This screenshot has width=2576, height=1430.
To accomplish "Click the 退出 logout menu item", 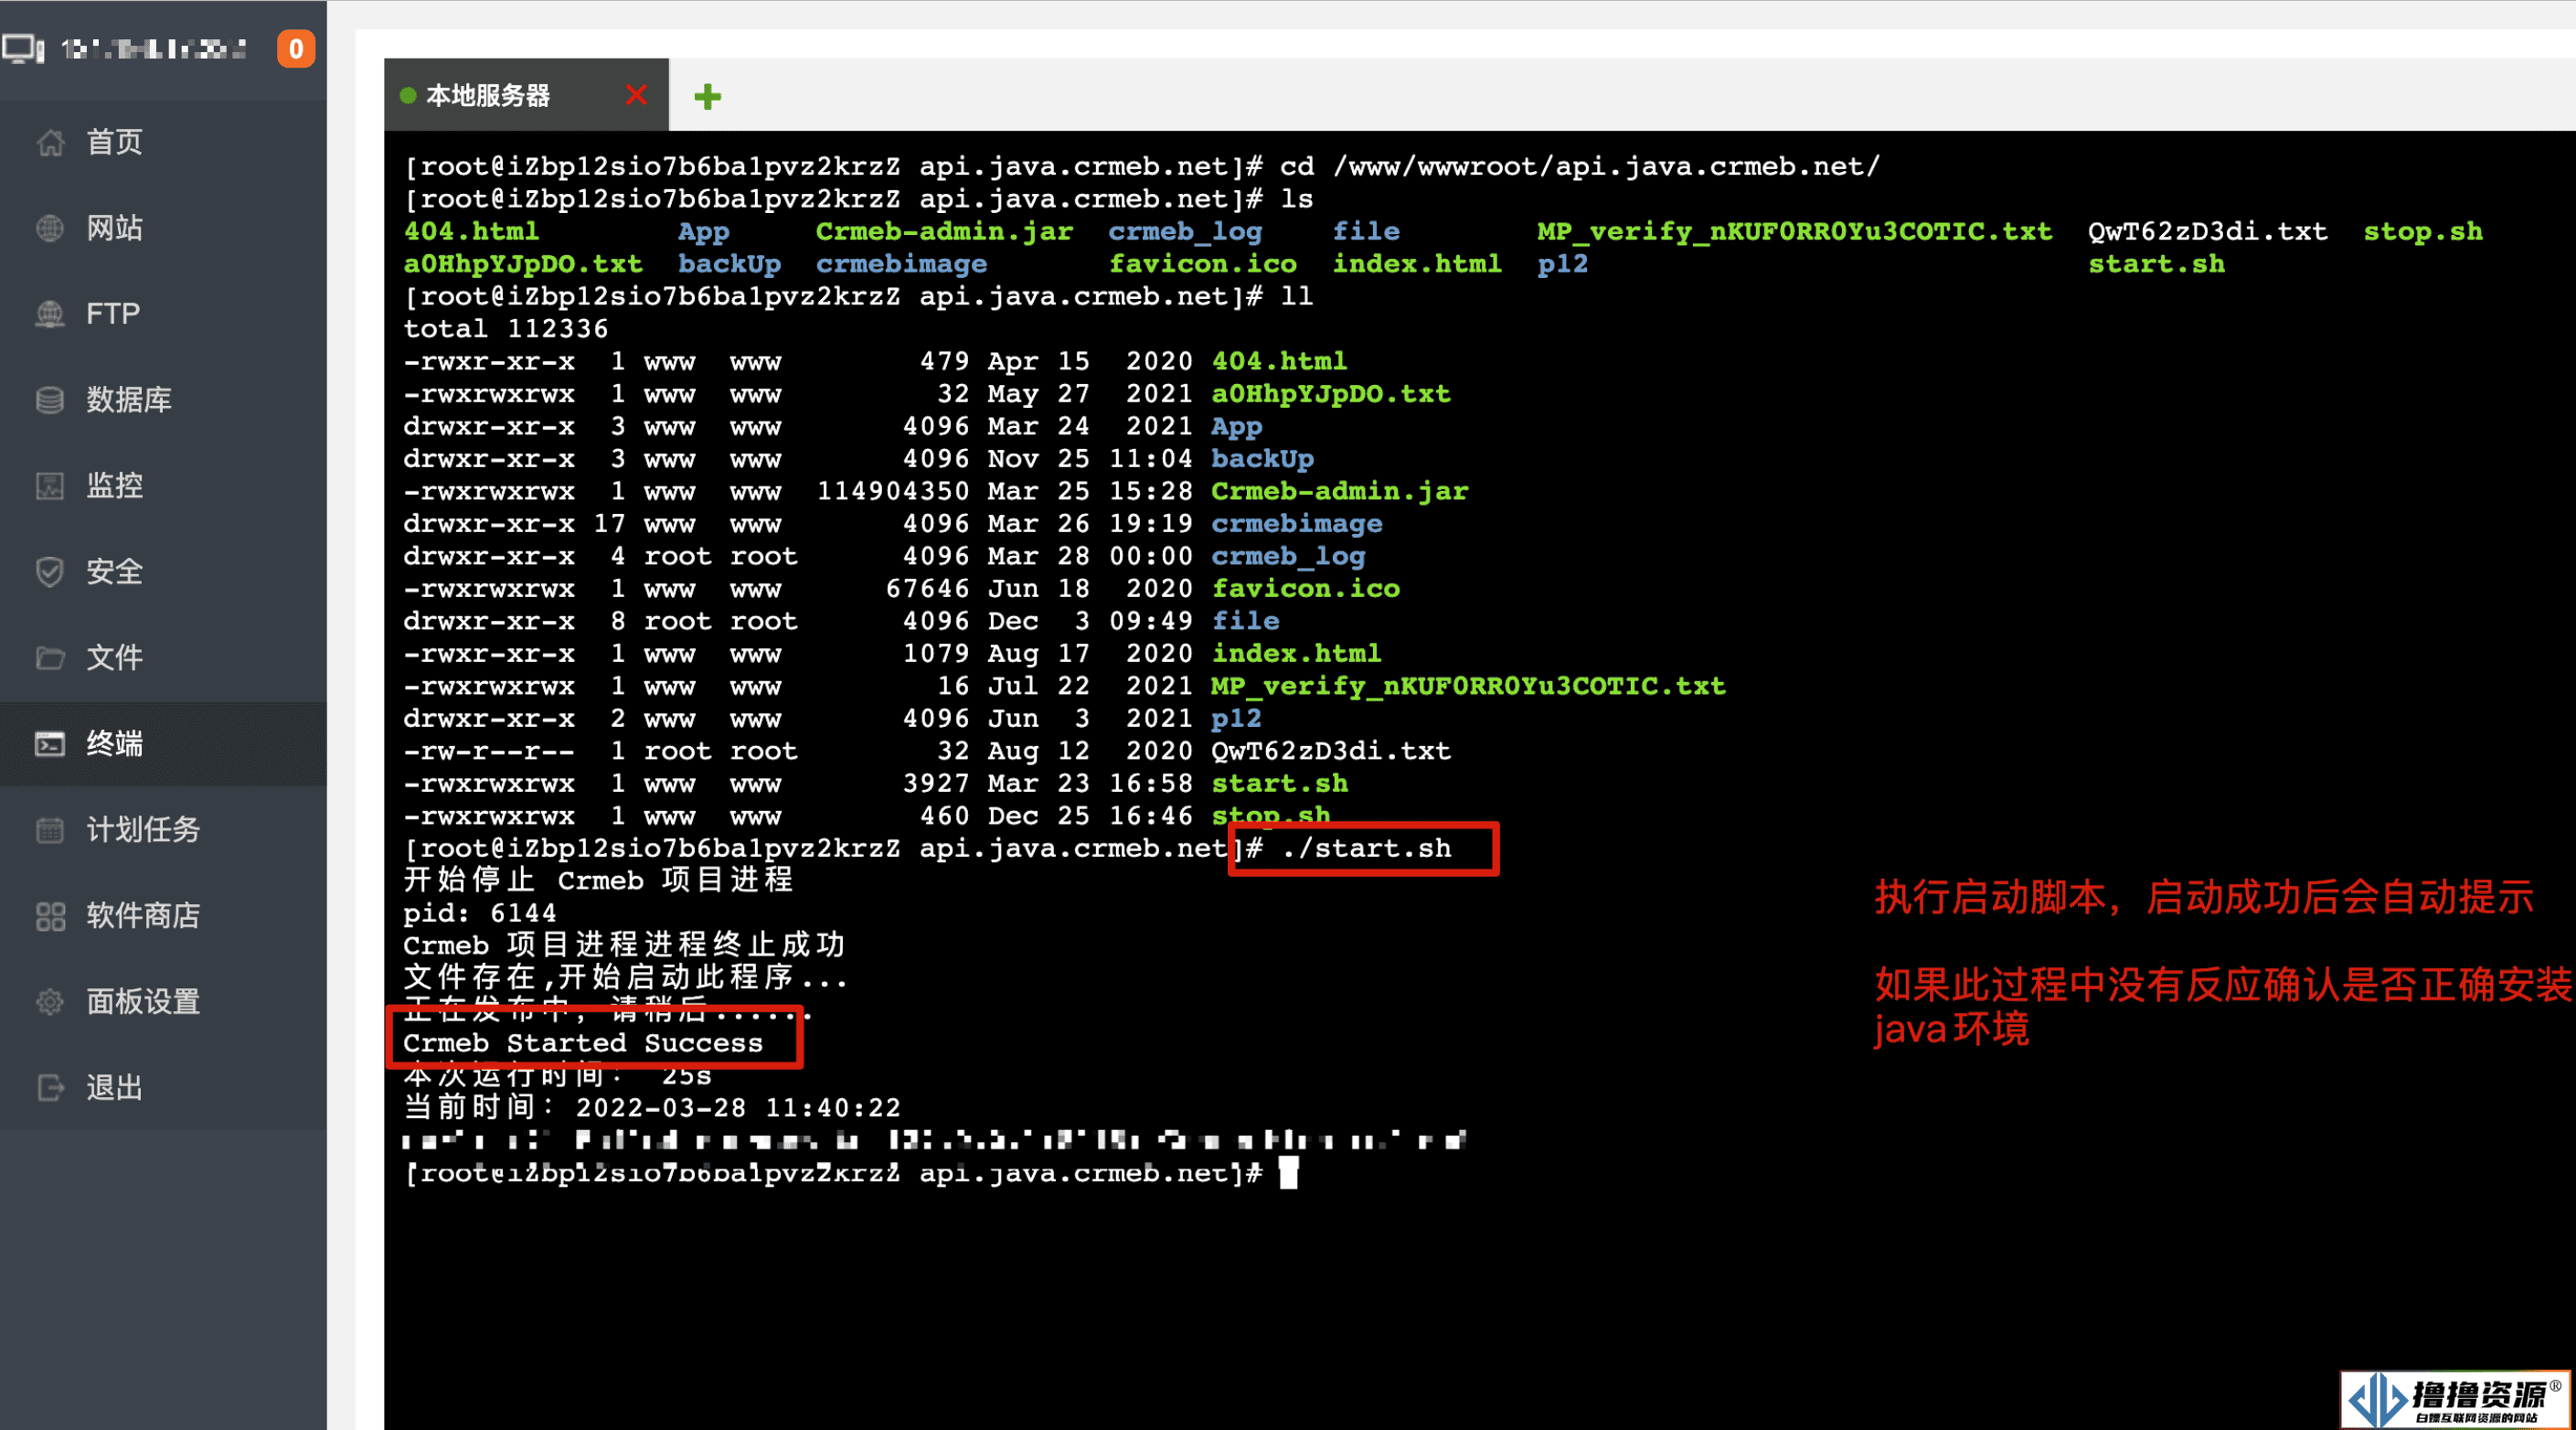I will click(163, 1088).
